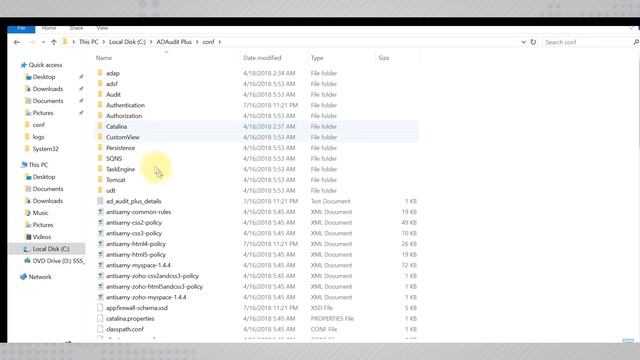Viewport: 640px width, 360px height.
Task: Expand chevron after conf breadcrumb
Action: (x=220, y=42)
